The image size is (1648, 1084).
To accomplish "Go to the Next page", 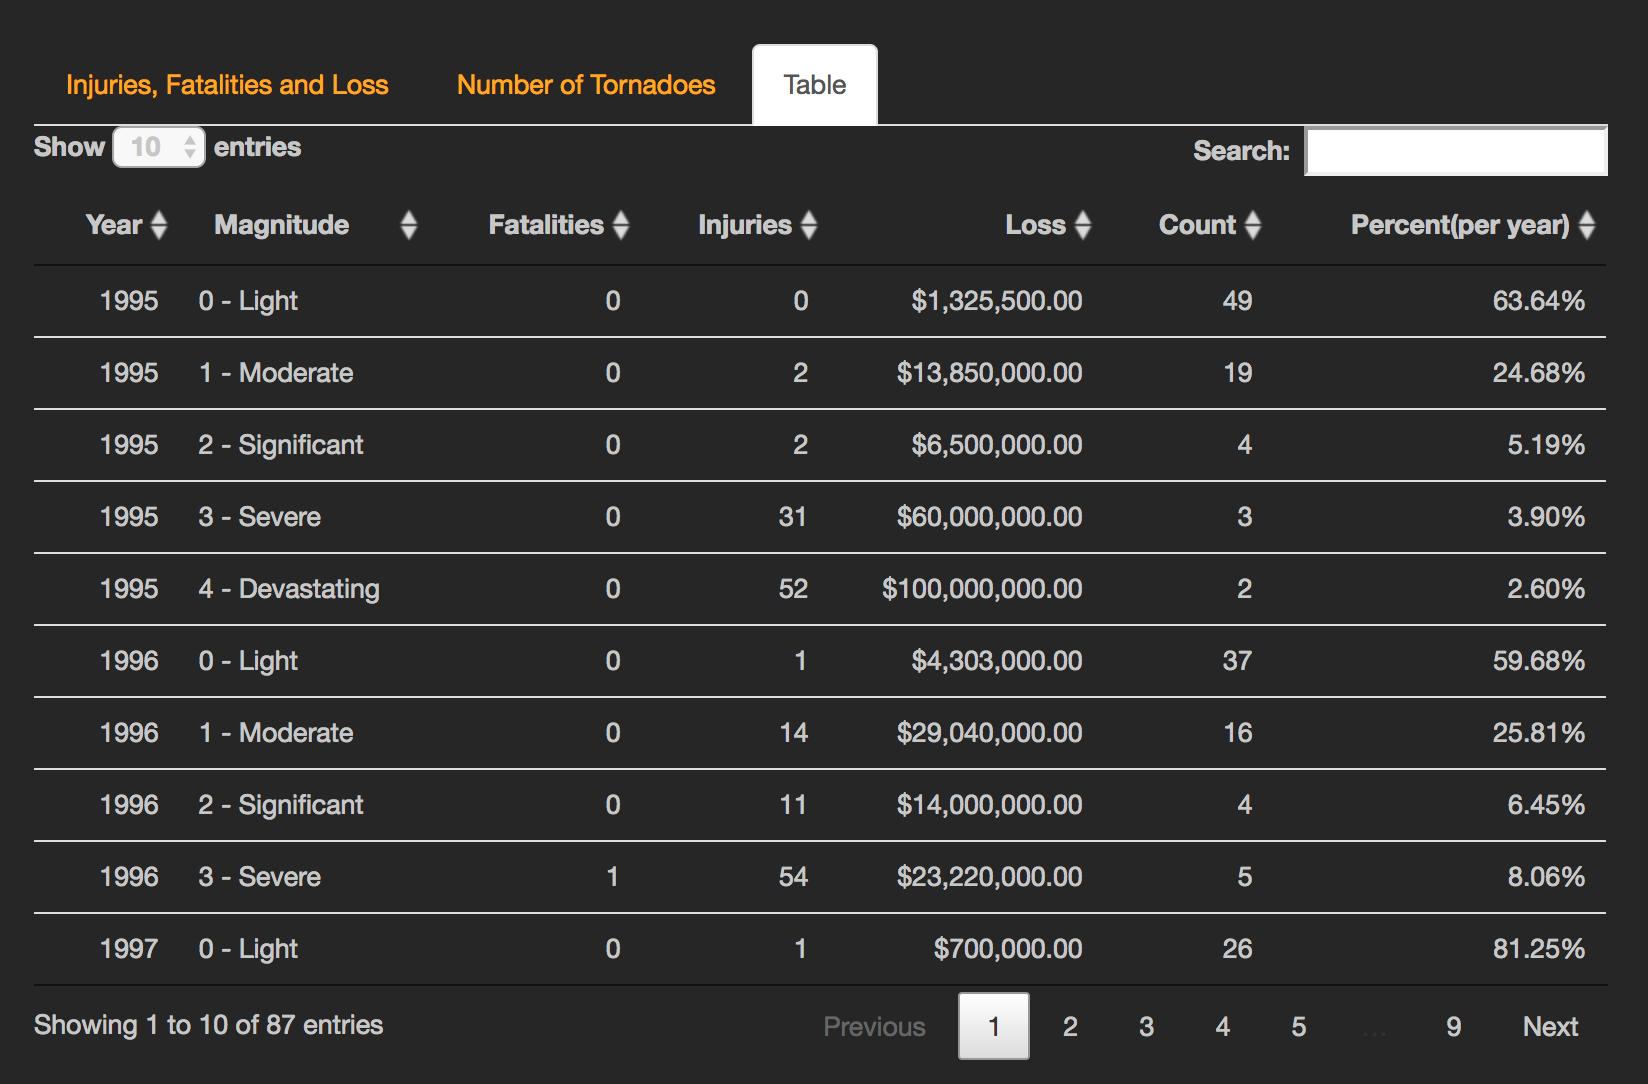I will pyautogui.click(x=1549, y=1027).
